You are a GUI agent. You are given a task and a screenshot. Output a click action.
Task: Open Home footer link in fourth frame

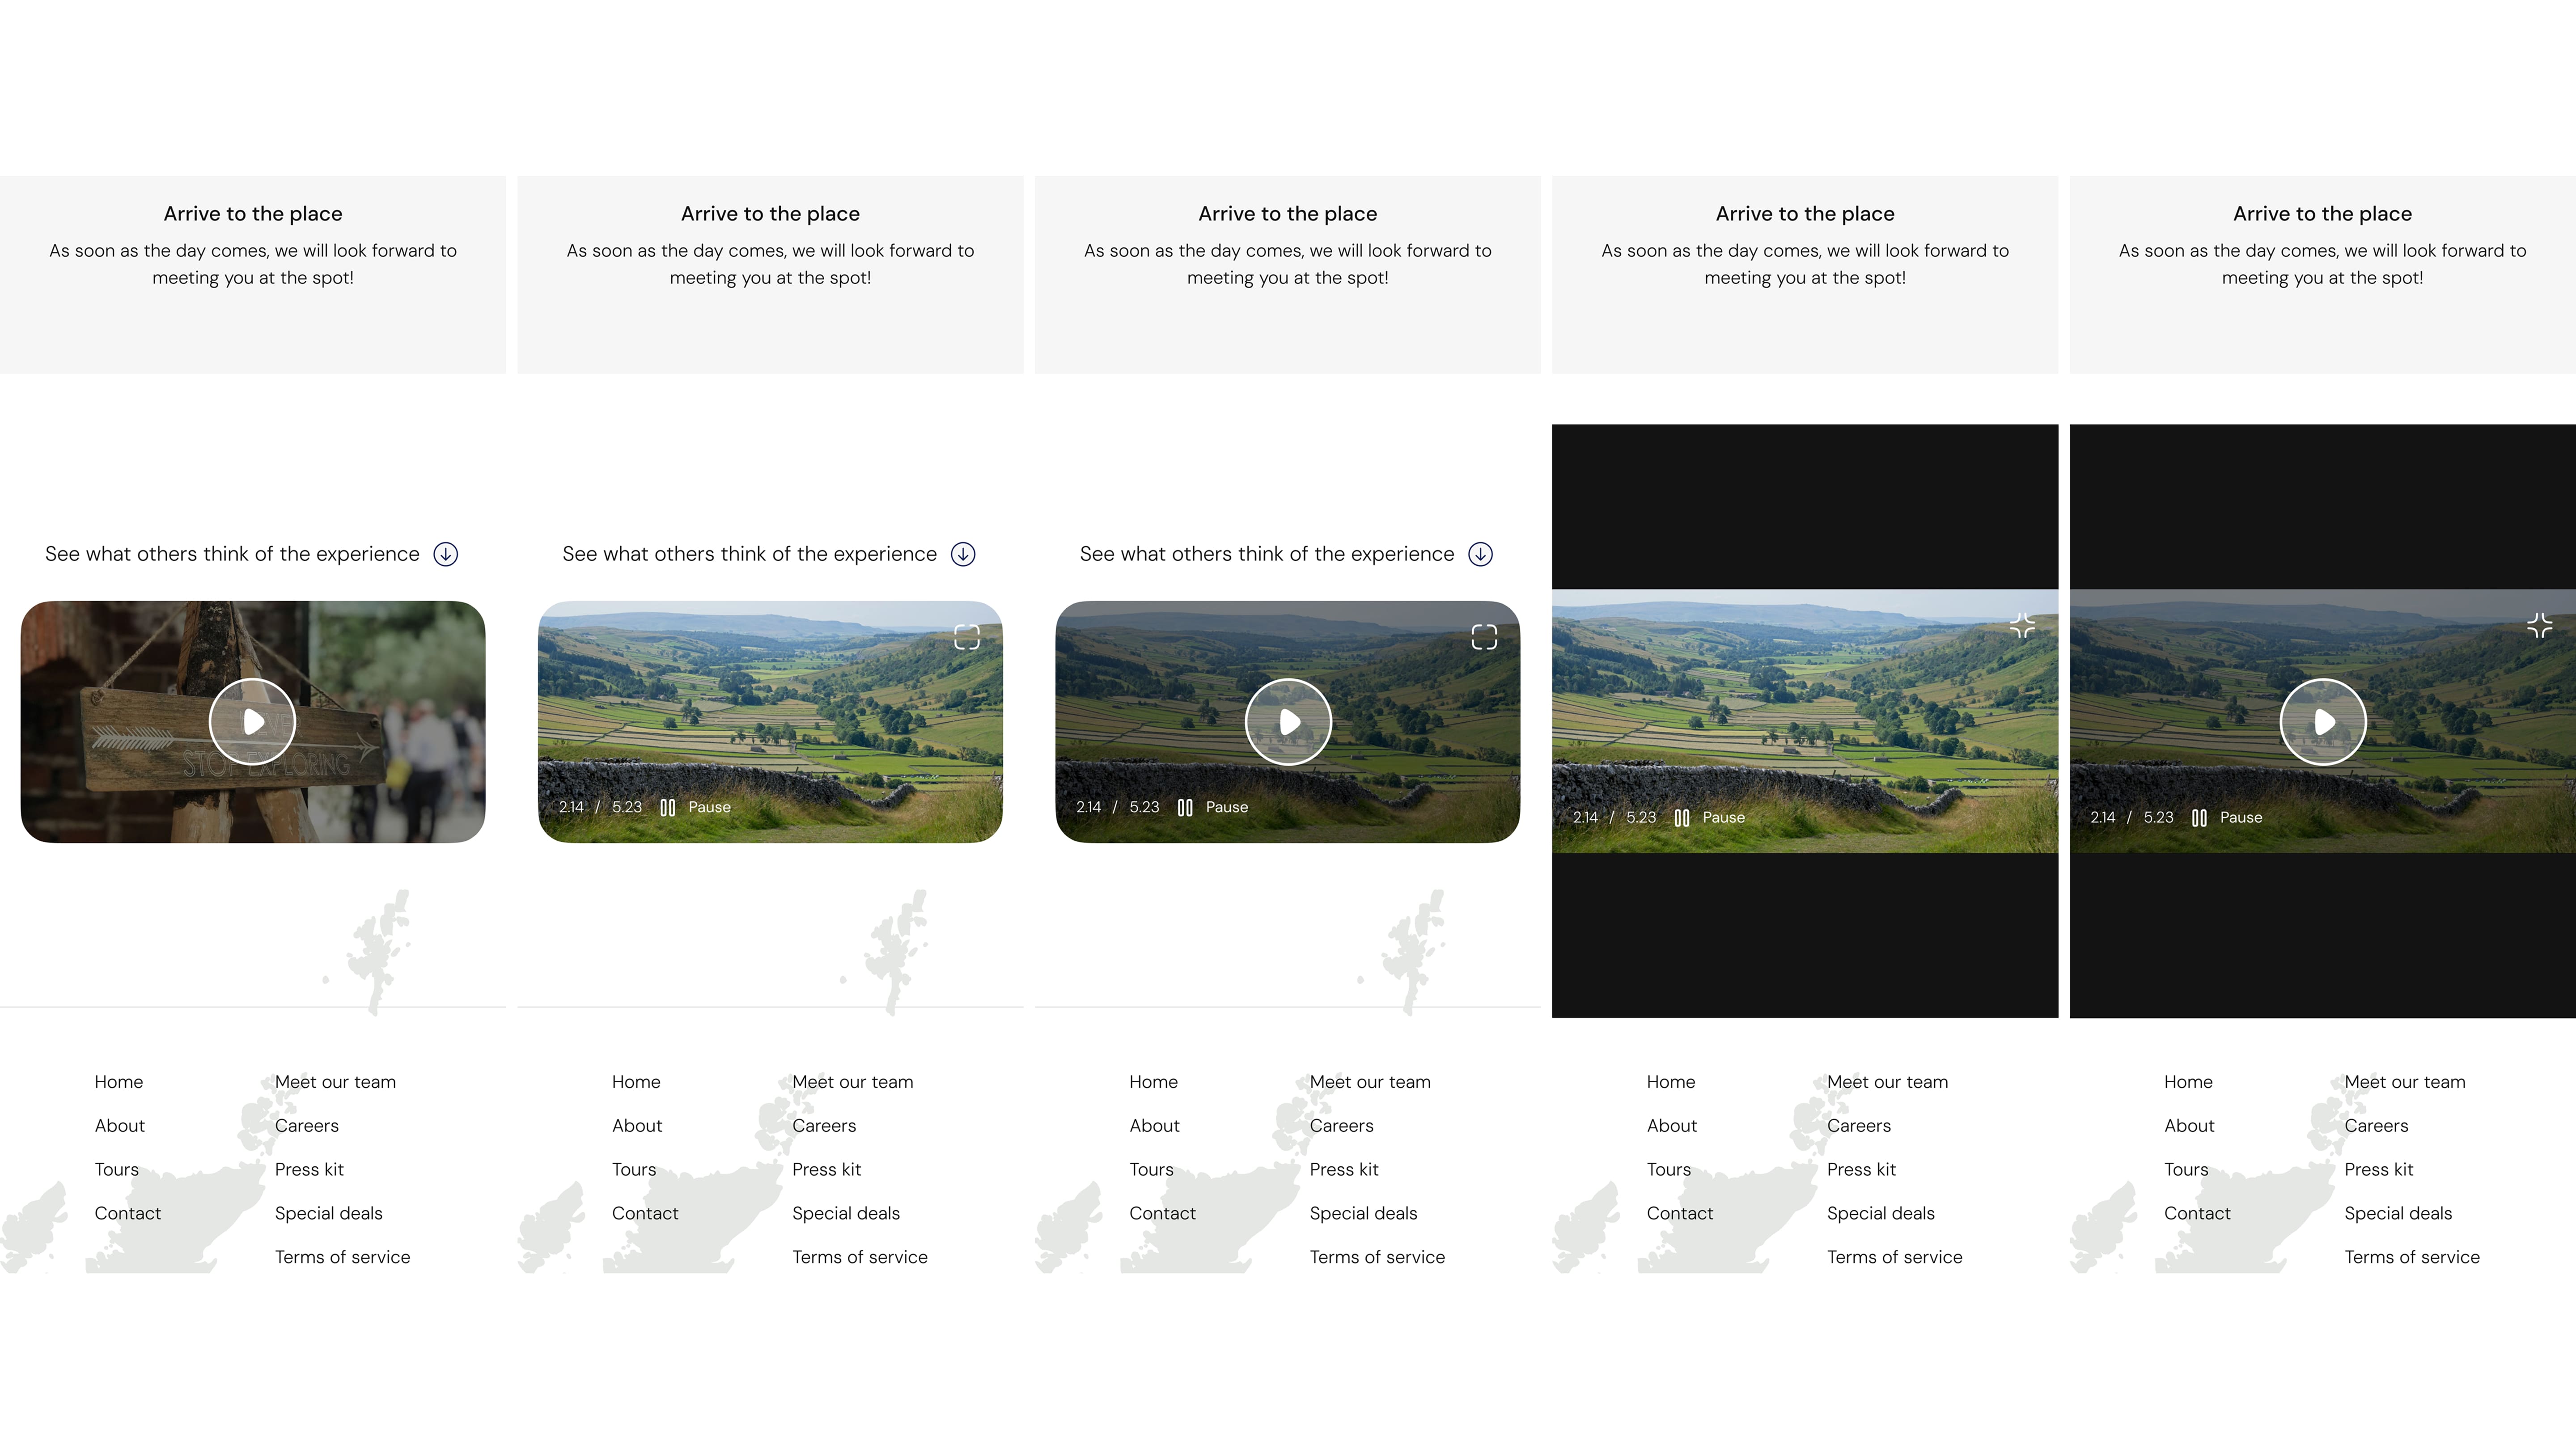point(1671,1081)
